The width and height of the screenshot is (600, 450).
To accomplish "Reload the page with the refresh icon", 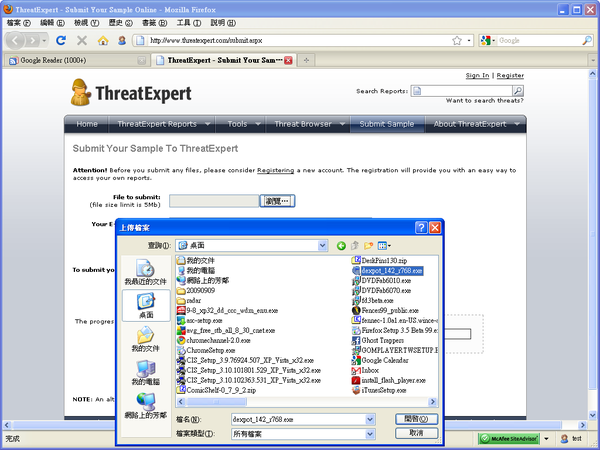I will point(61,40).
